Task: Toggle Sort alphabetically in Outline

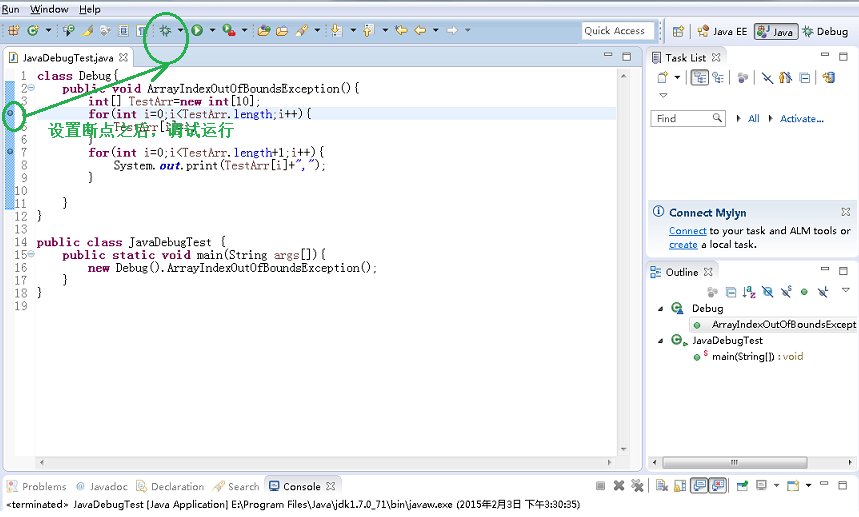Action: [749, 292]
